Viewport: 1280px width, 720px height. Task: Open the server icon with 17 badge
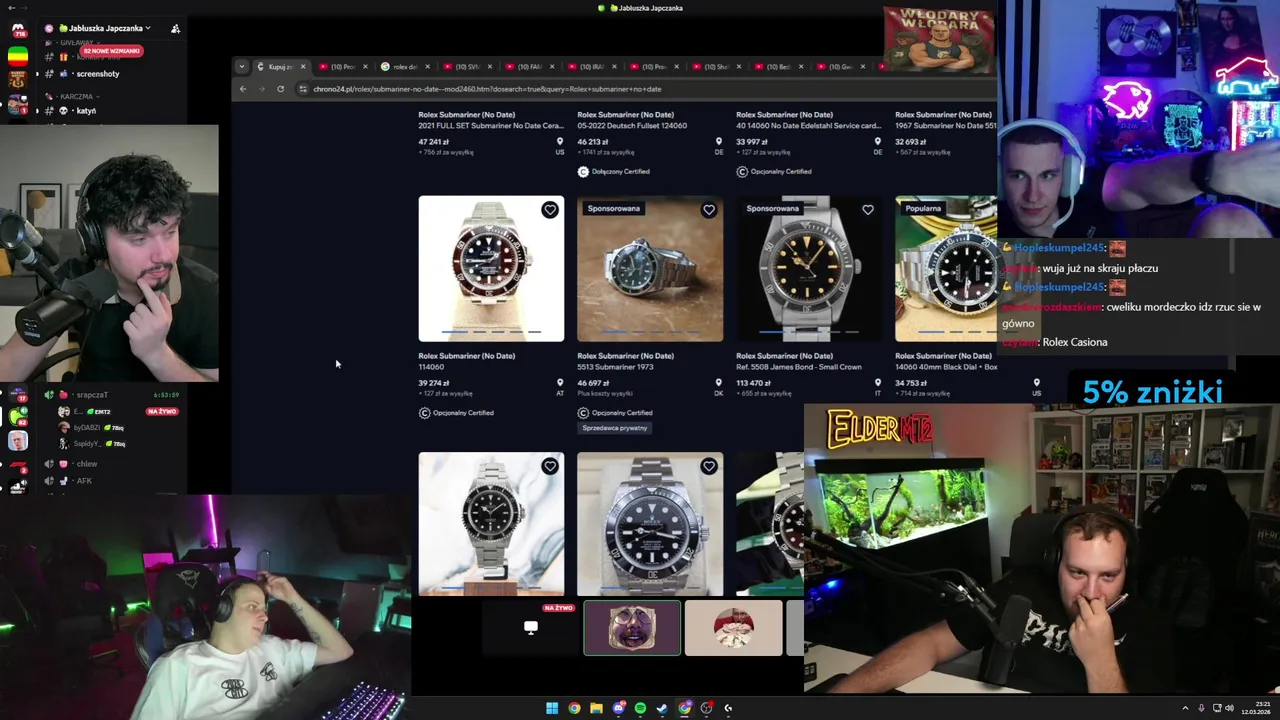pyautogui.click(x=18, y=395)
